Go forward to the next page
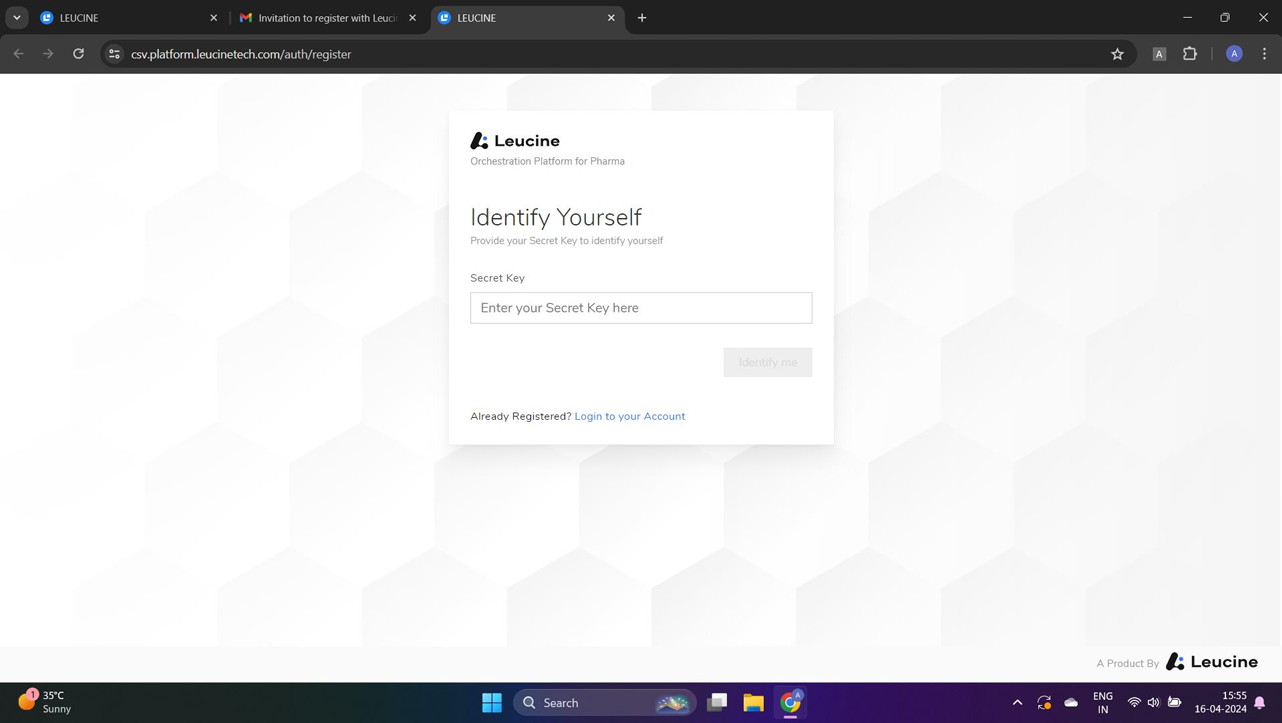This screenshot has height=723, width=1282. coord(48,54)
